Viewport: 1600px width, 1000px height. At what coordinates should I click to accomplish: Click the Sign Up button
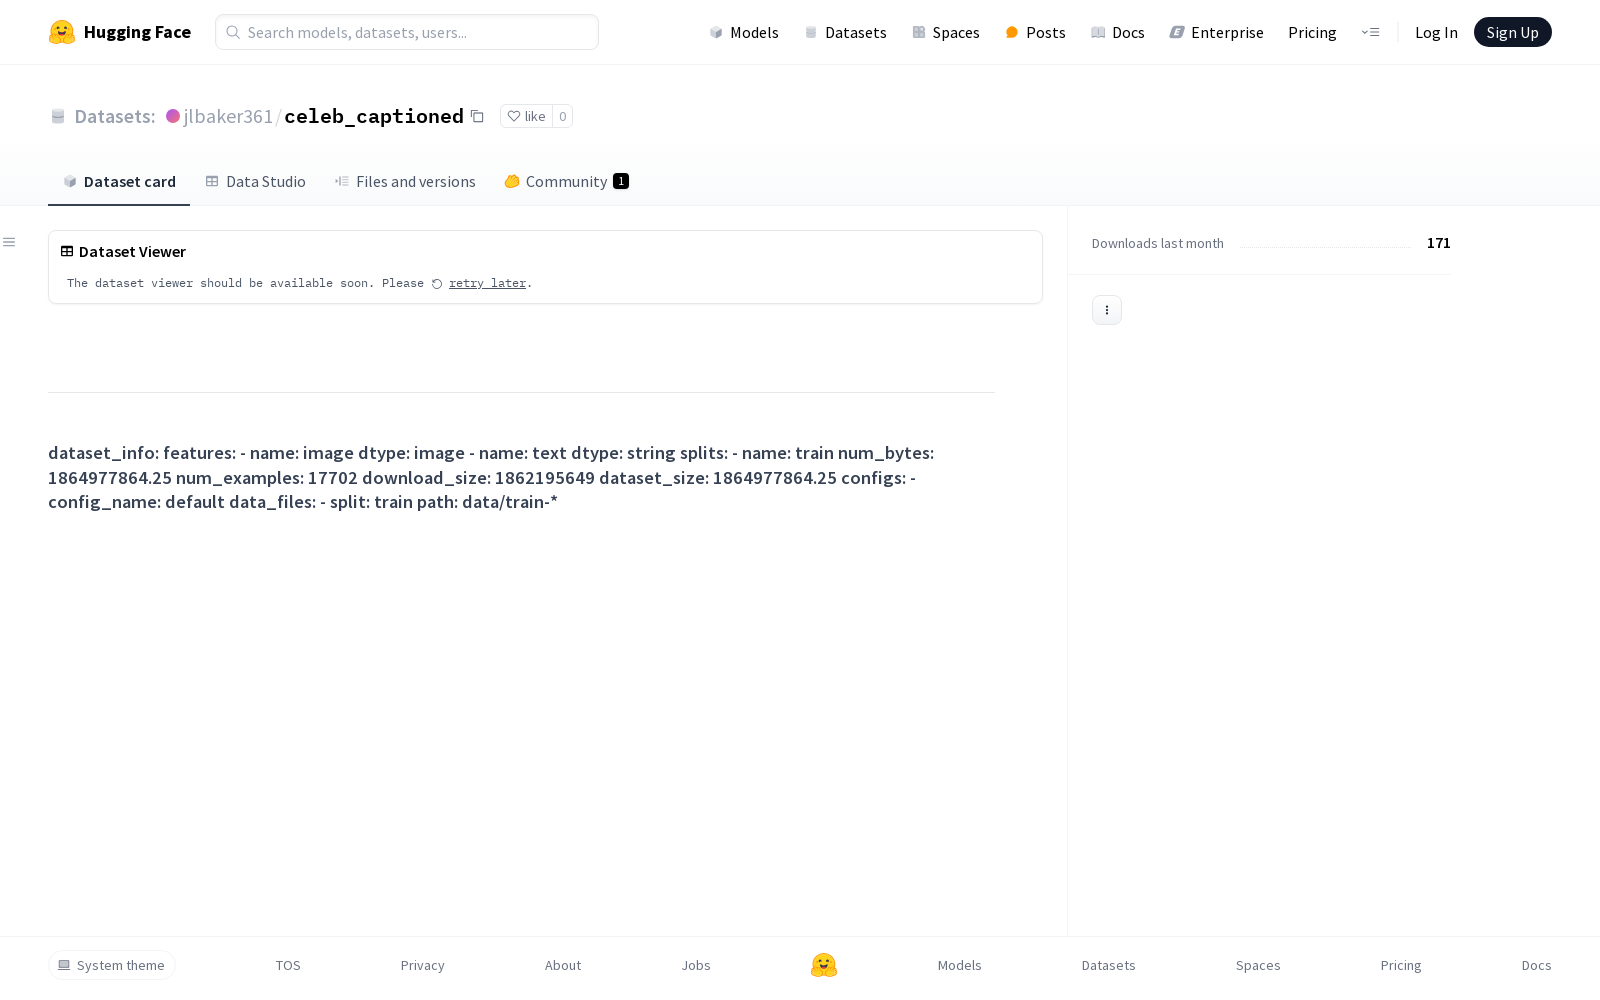click(1513, 32)
